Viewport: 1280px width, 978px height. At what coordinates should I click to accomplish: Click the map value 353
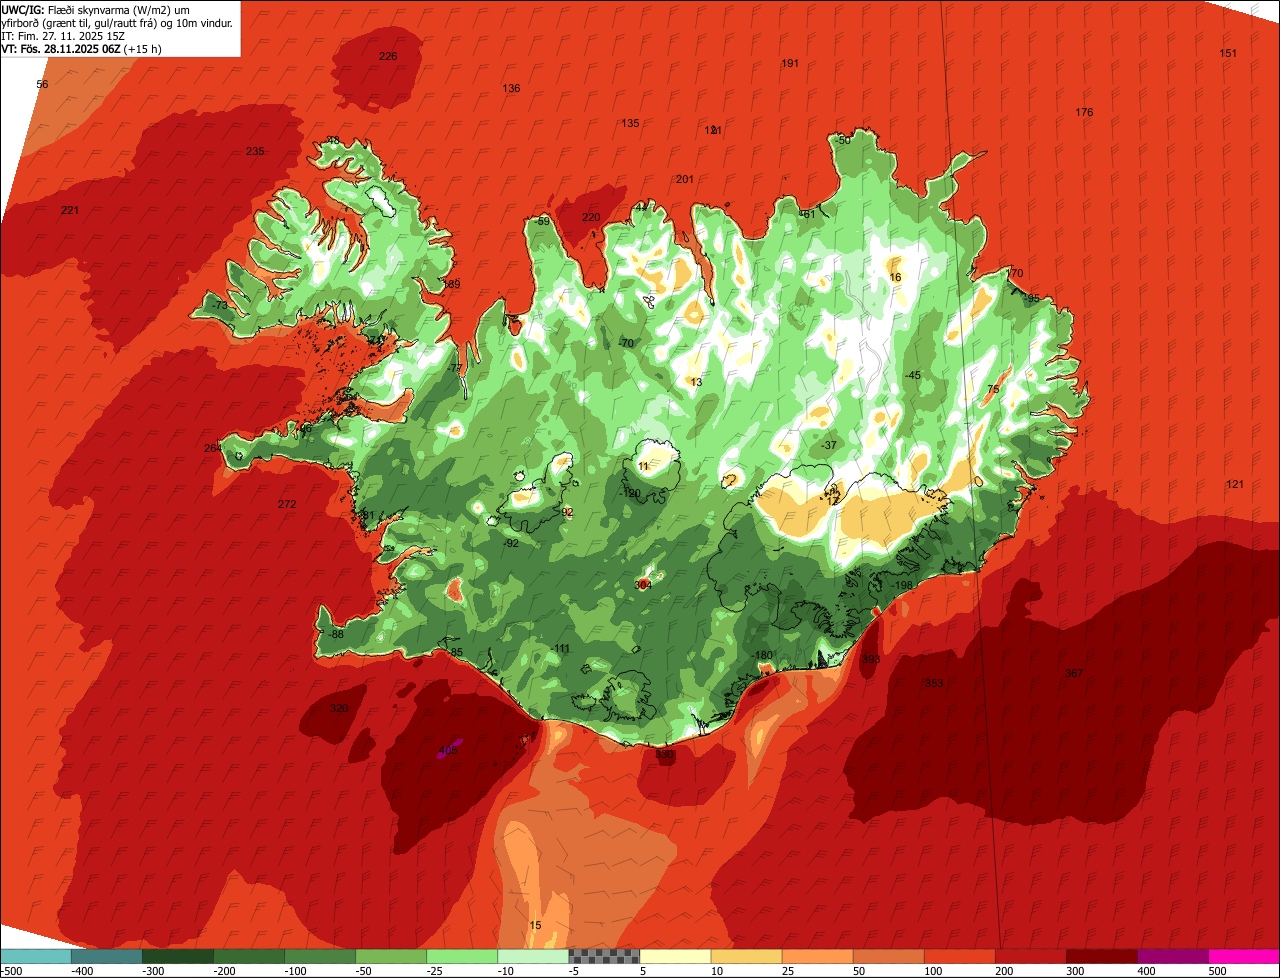(x=934, y=683)
